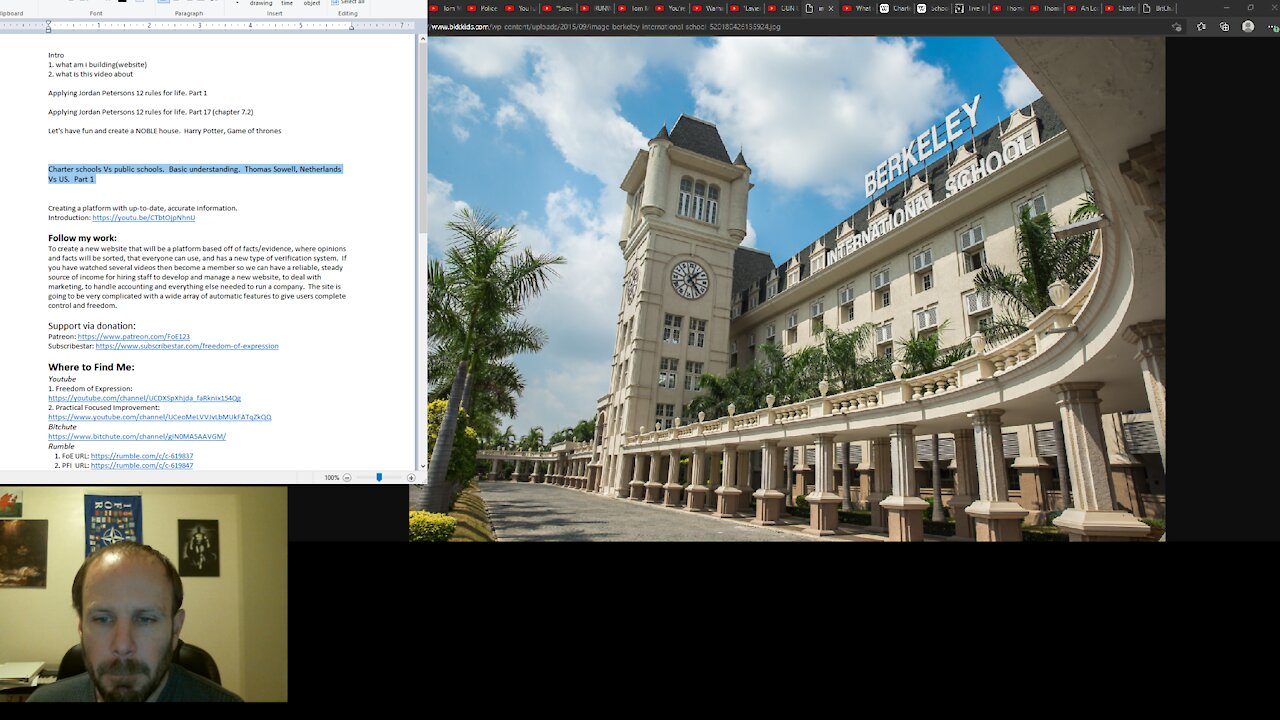This screenshot has height=720, width=1280.
Task: Click the browser favorites star icon
Action: pos(1201,27)
